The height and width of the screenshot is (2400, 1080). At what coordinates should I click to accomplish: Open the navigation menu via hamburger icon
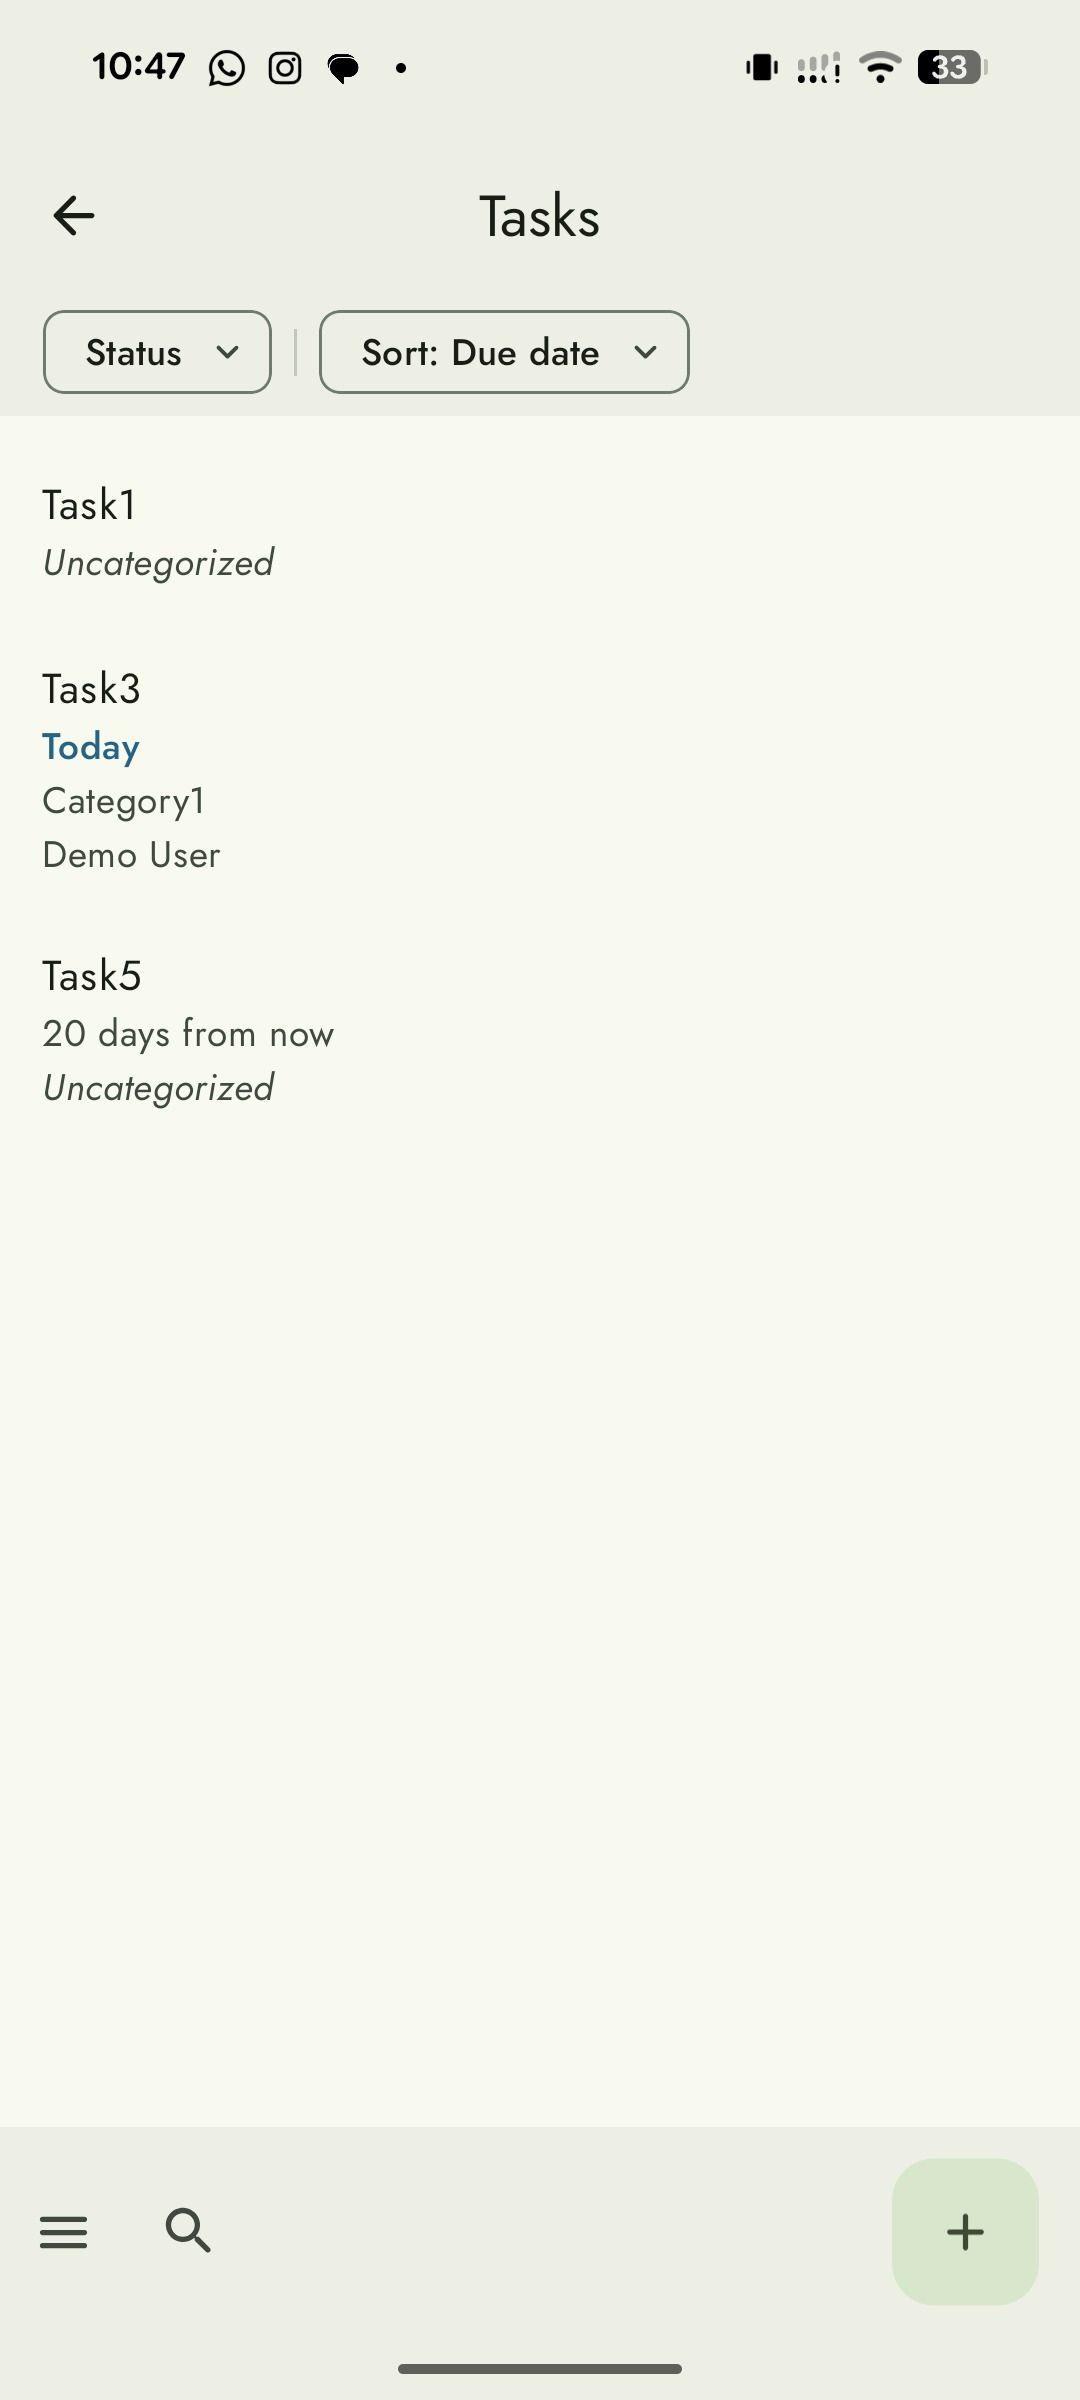(64, 2230)
